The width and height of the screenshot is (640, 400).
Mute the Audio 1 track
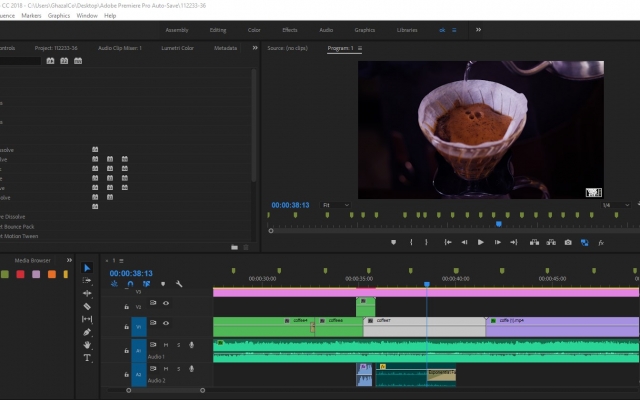pos(166,345)
